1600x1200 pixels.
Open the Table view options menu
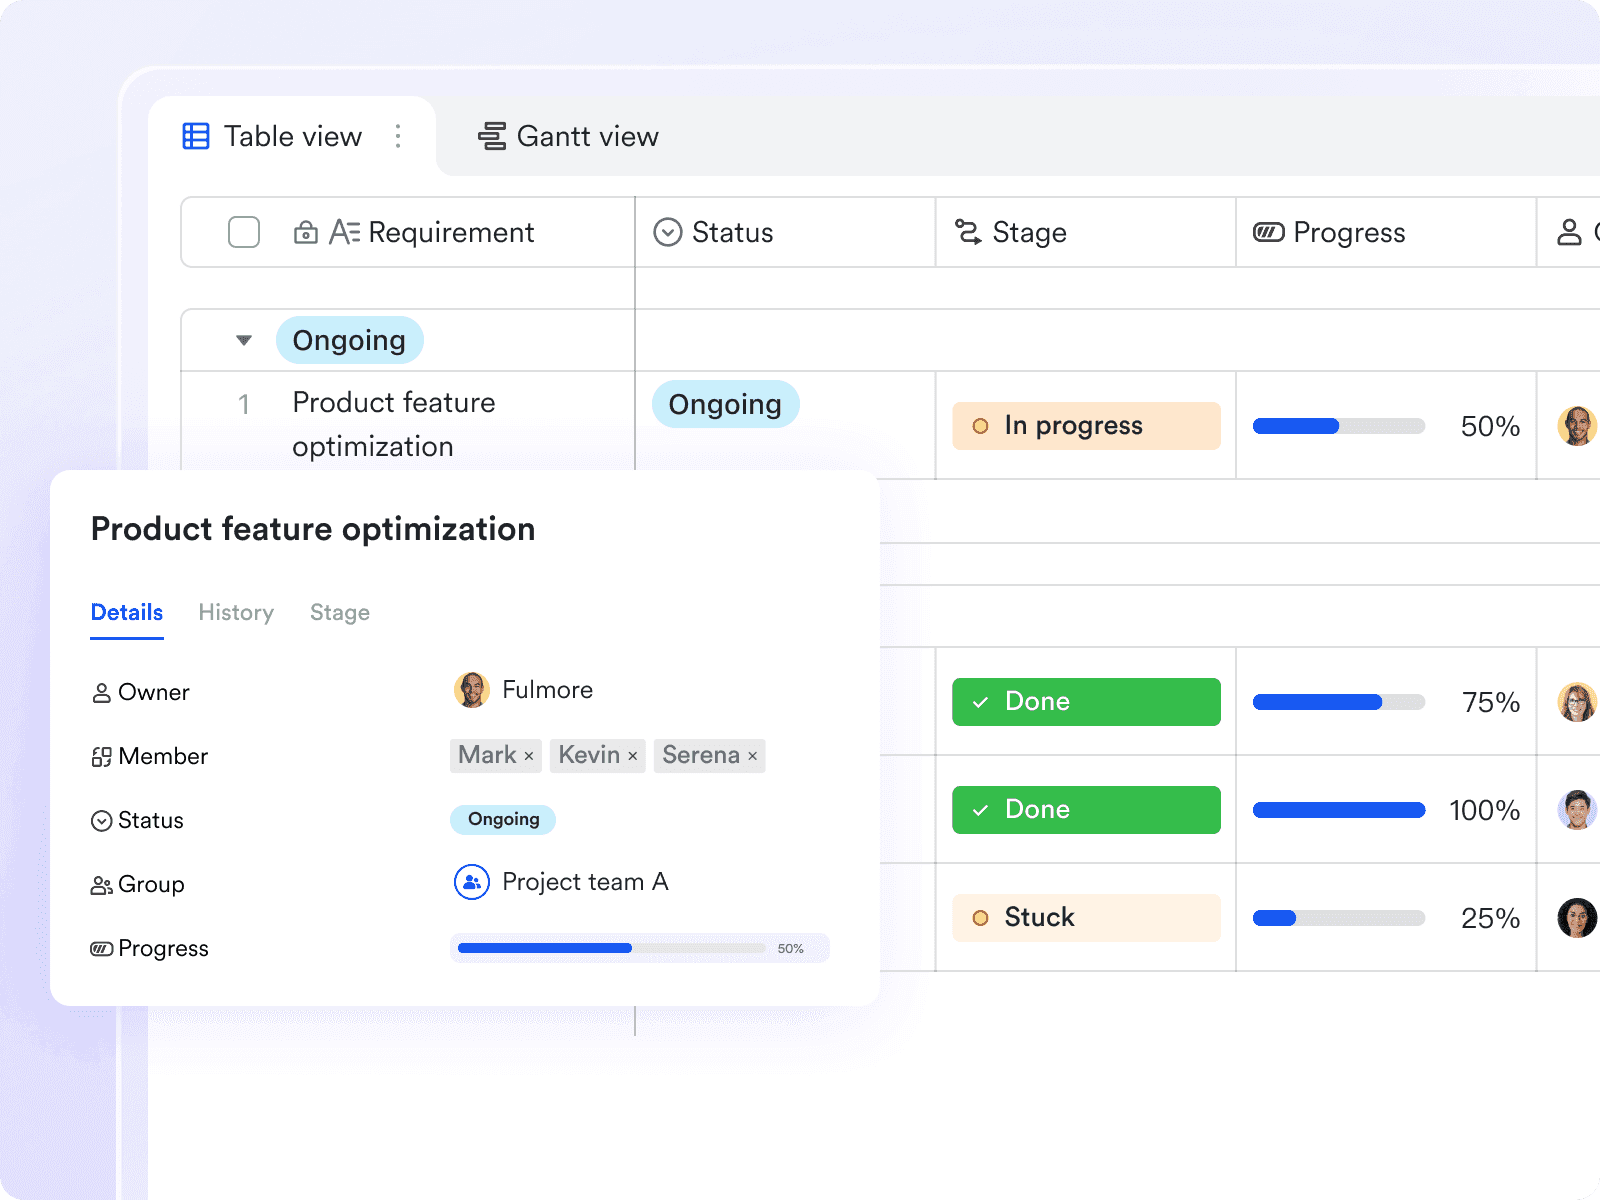(x=398, y=136)
